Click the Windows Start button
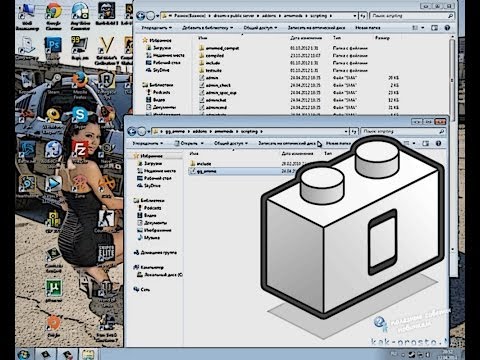The image size is (480, 360). [24, 354]
